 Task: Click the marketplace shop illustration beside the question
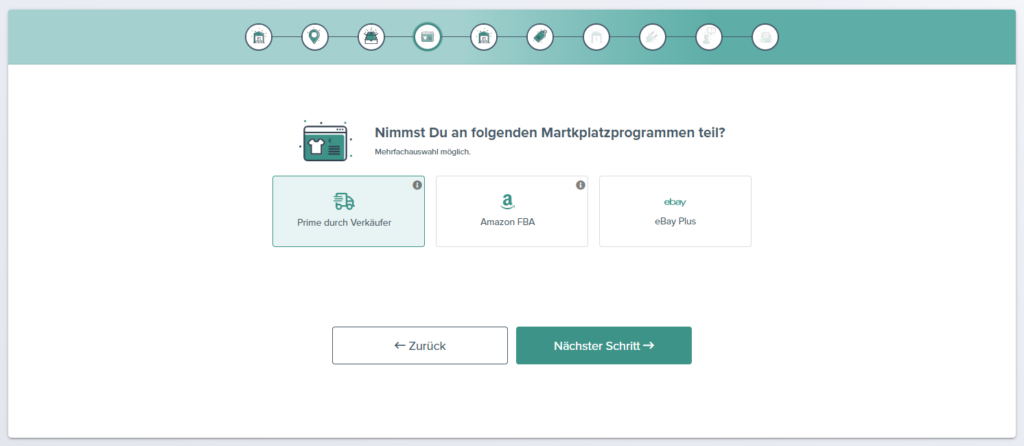[x=325, y=140]
